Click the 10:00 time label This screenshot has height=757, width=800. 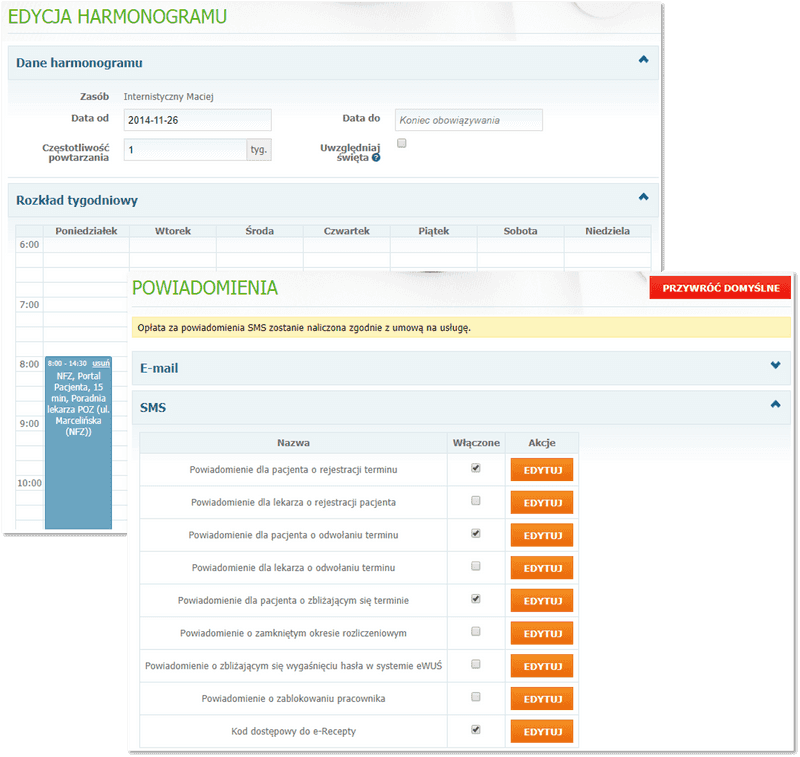30,483
